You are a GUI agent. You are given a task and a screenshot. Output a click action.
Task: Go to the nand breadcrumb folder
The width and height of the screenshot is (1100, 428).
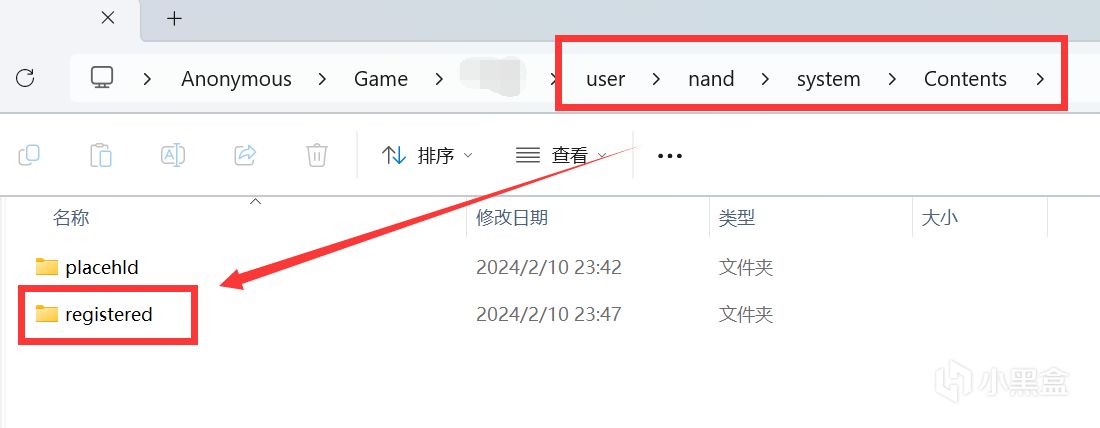(711, 79)
